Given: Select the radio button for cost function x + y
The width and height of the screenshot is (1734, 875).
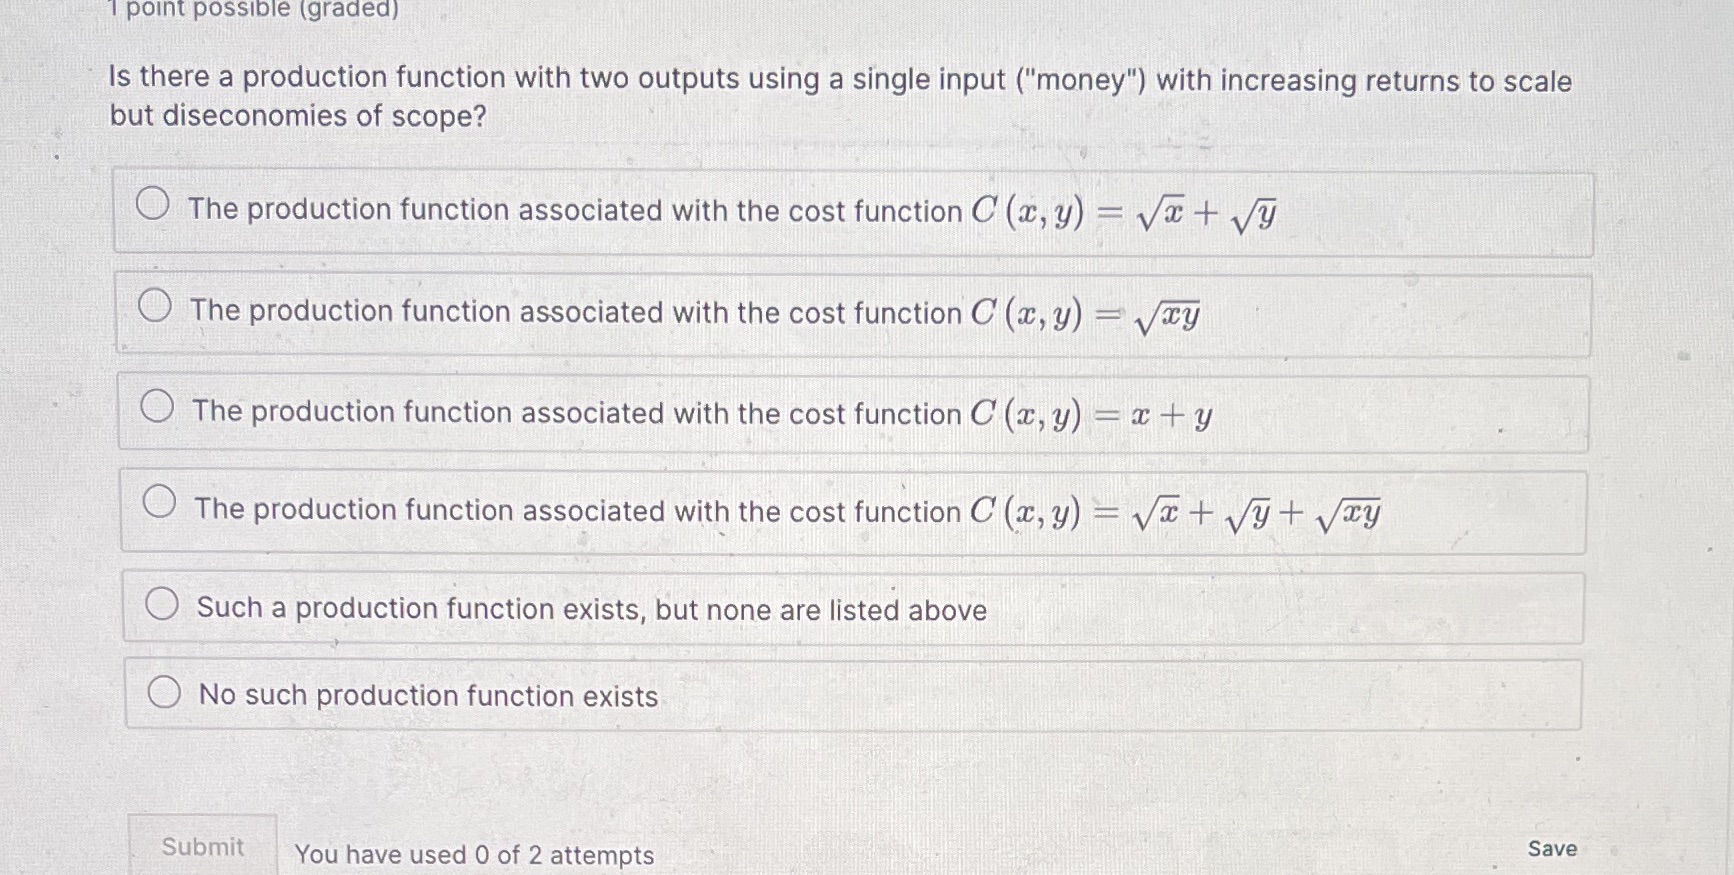Looking at the screenshot, I should (157, 404).
